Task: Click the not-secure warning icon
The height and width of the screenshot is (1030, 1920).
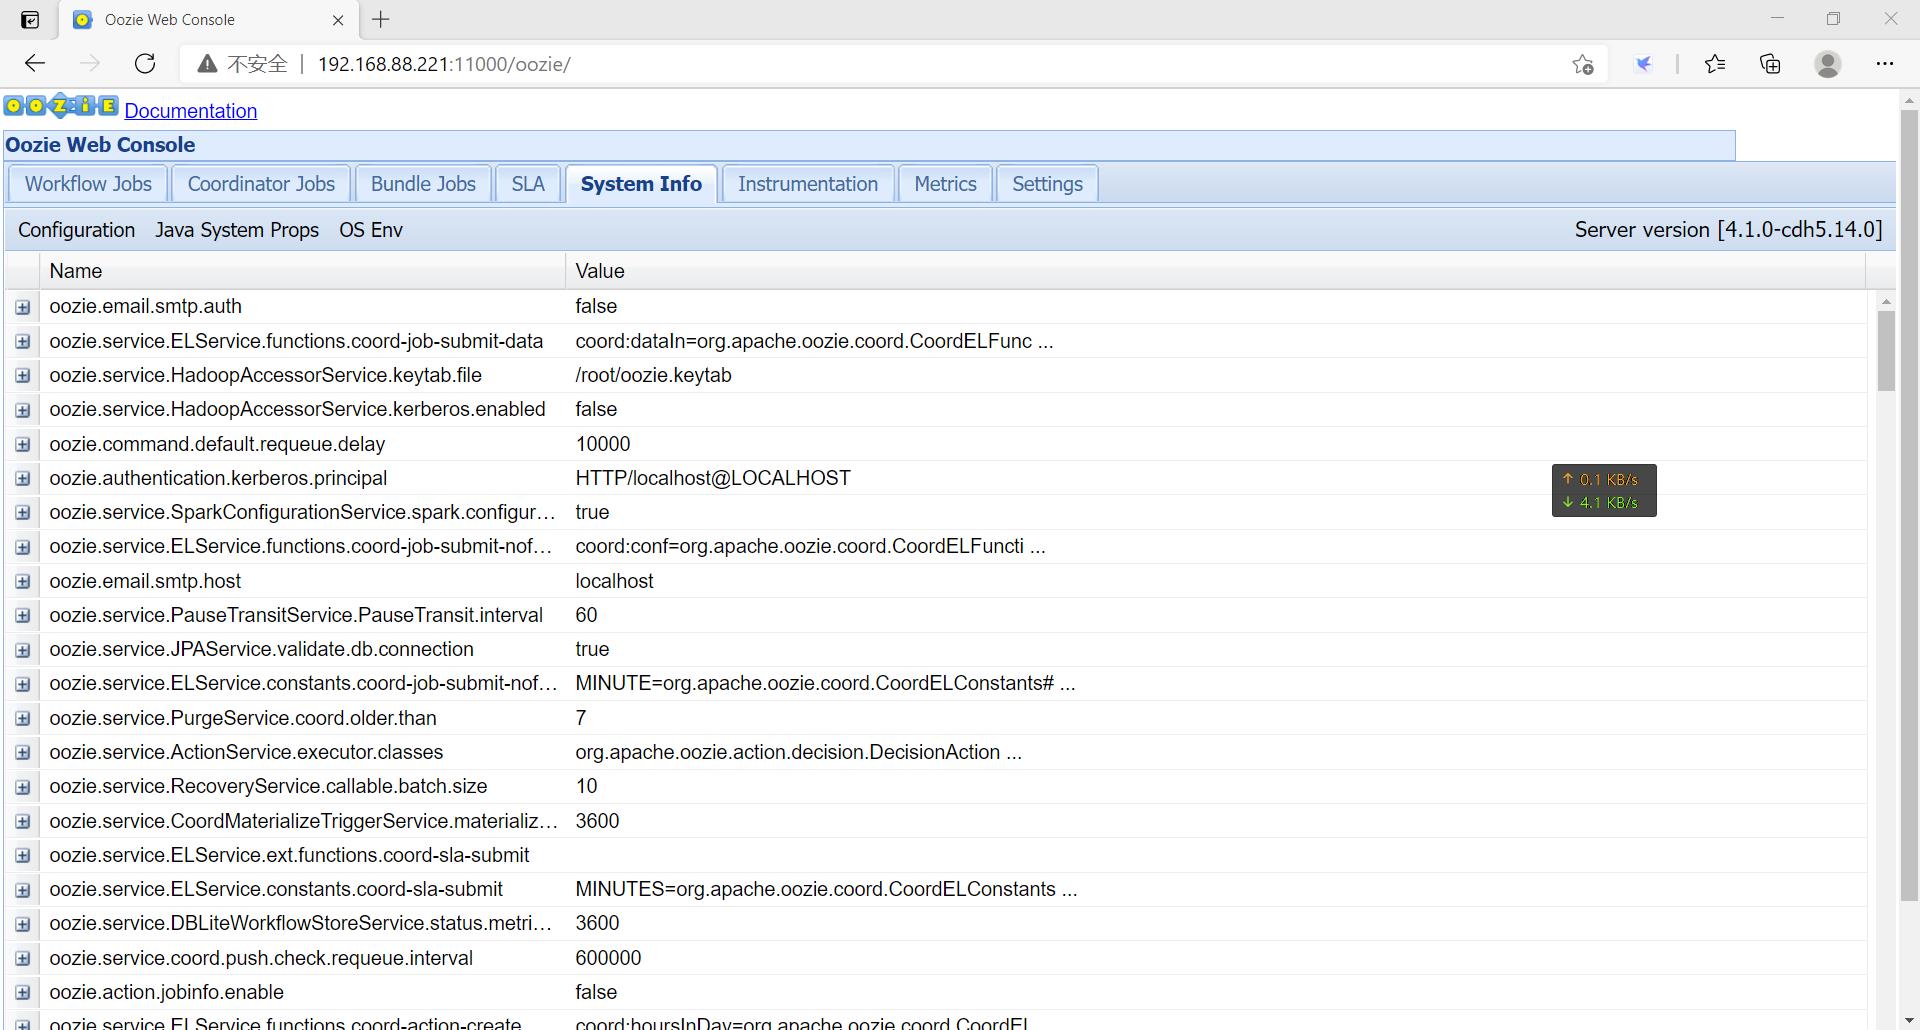Action: [x=207, y=64]
